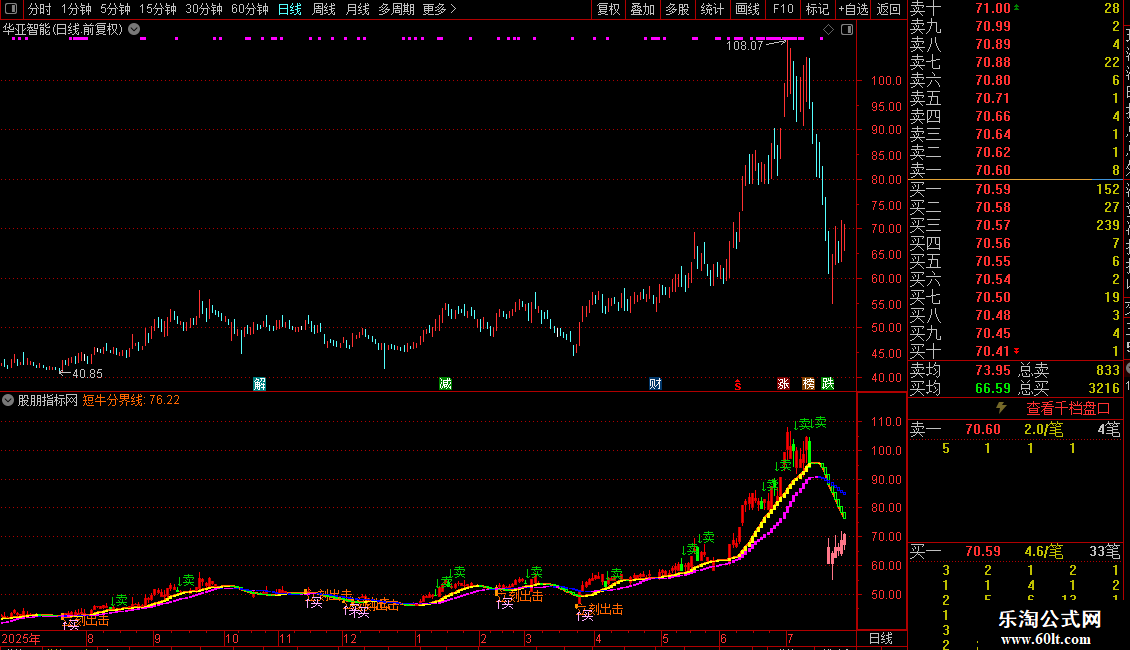Click the 跌 event marker
The width and height of the screenshot is (1130, 650).
(x=827, y=383)
